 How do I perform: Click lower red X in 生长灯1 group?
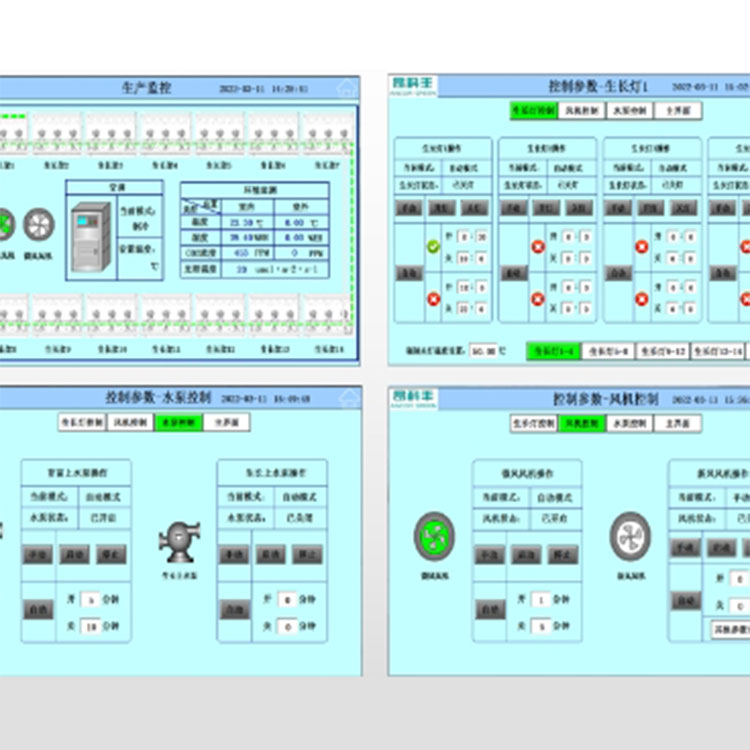(433, 299)
